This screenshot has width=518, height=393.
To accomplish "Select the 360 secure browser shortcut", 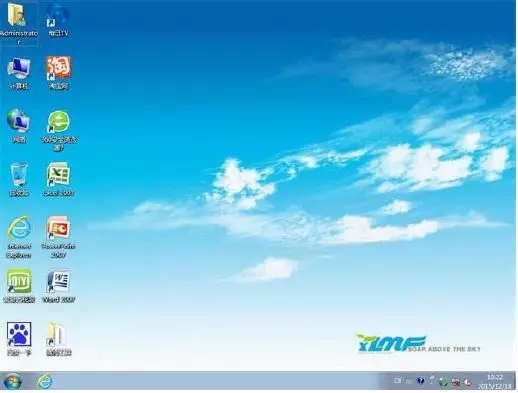I will [x=59, y=130].
